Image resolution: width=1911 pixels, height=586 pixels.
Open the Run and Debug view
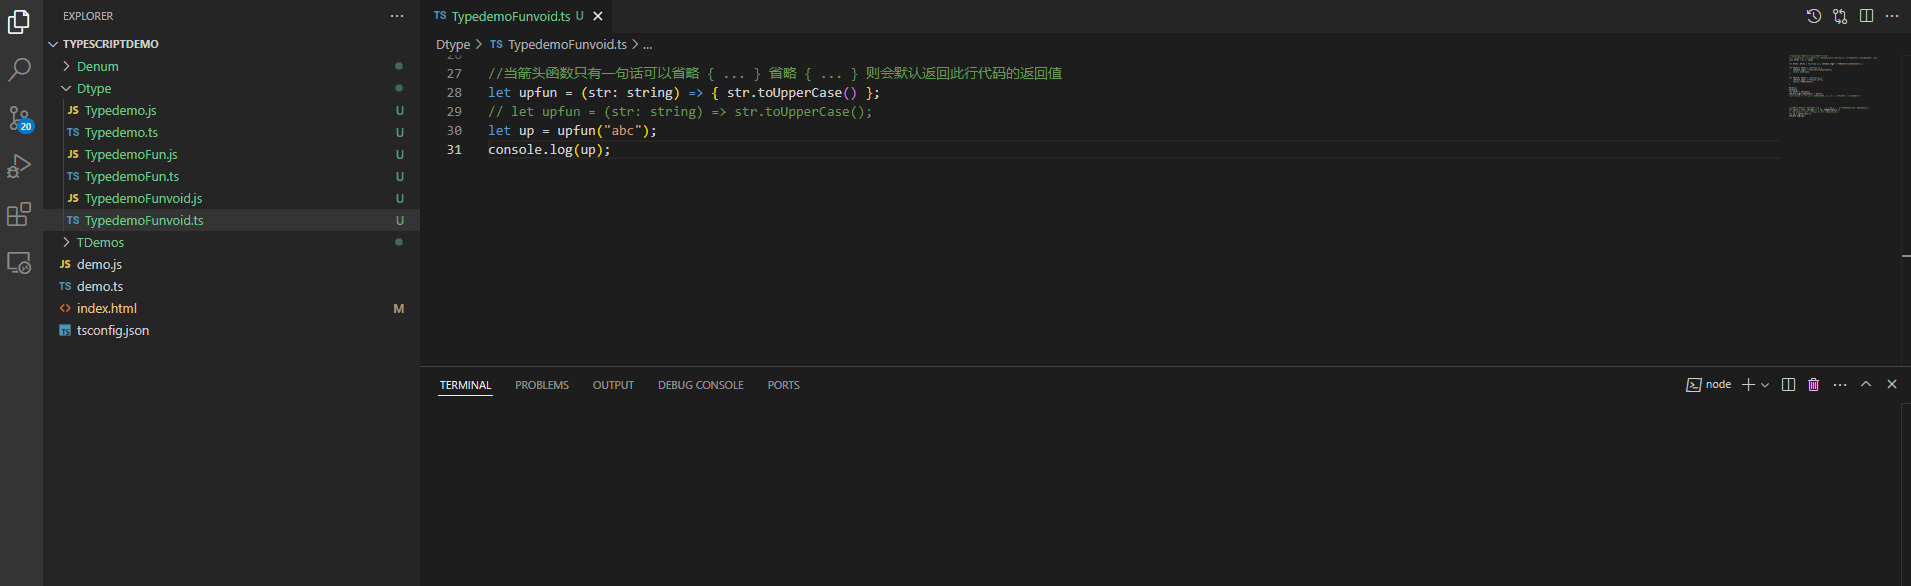pos(20,166)
